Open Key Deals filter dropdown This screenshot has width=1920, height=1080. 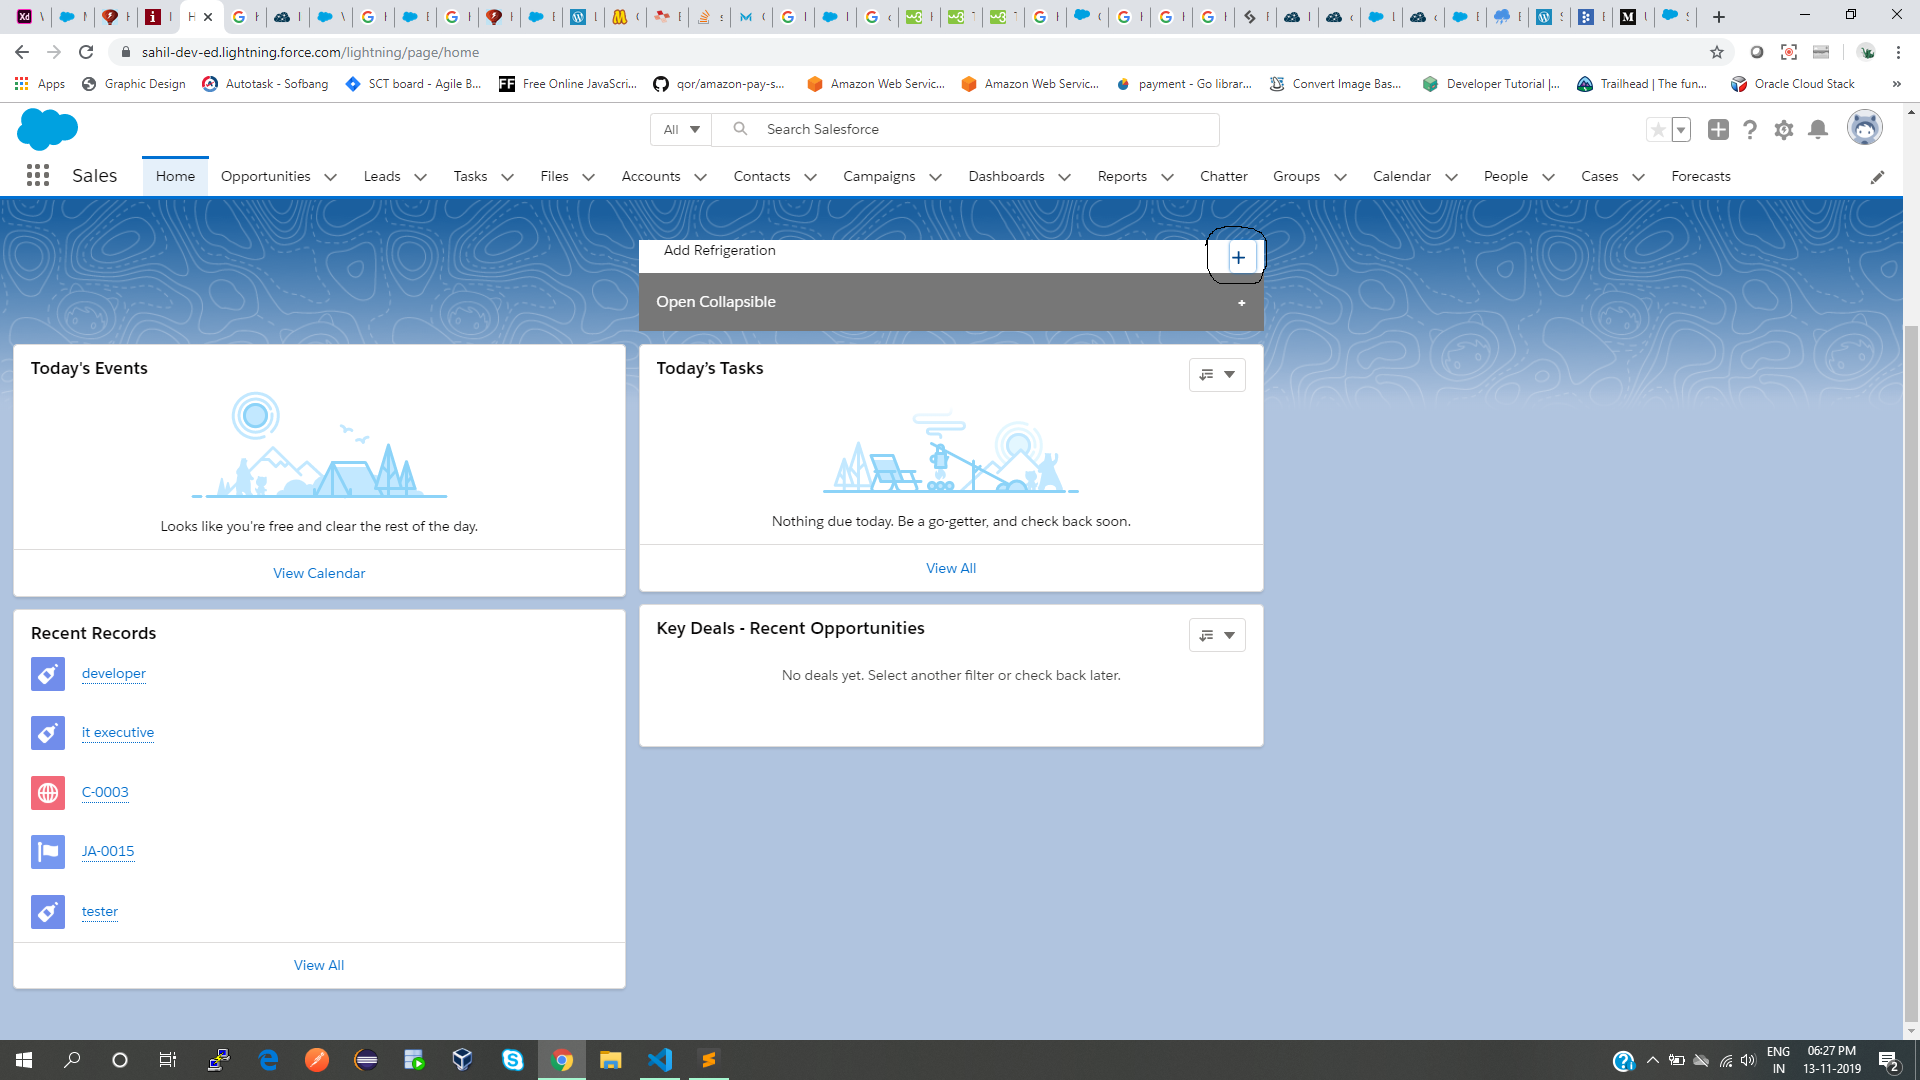1217,635
